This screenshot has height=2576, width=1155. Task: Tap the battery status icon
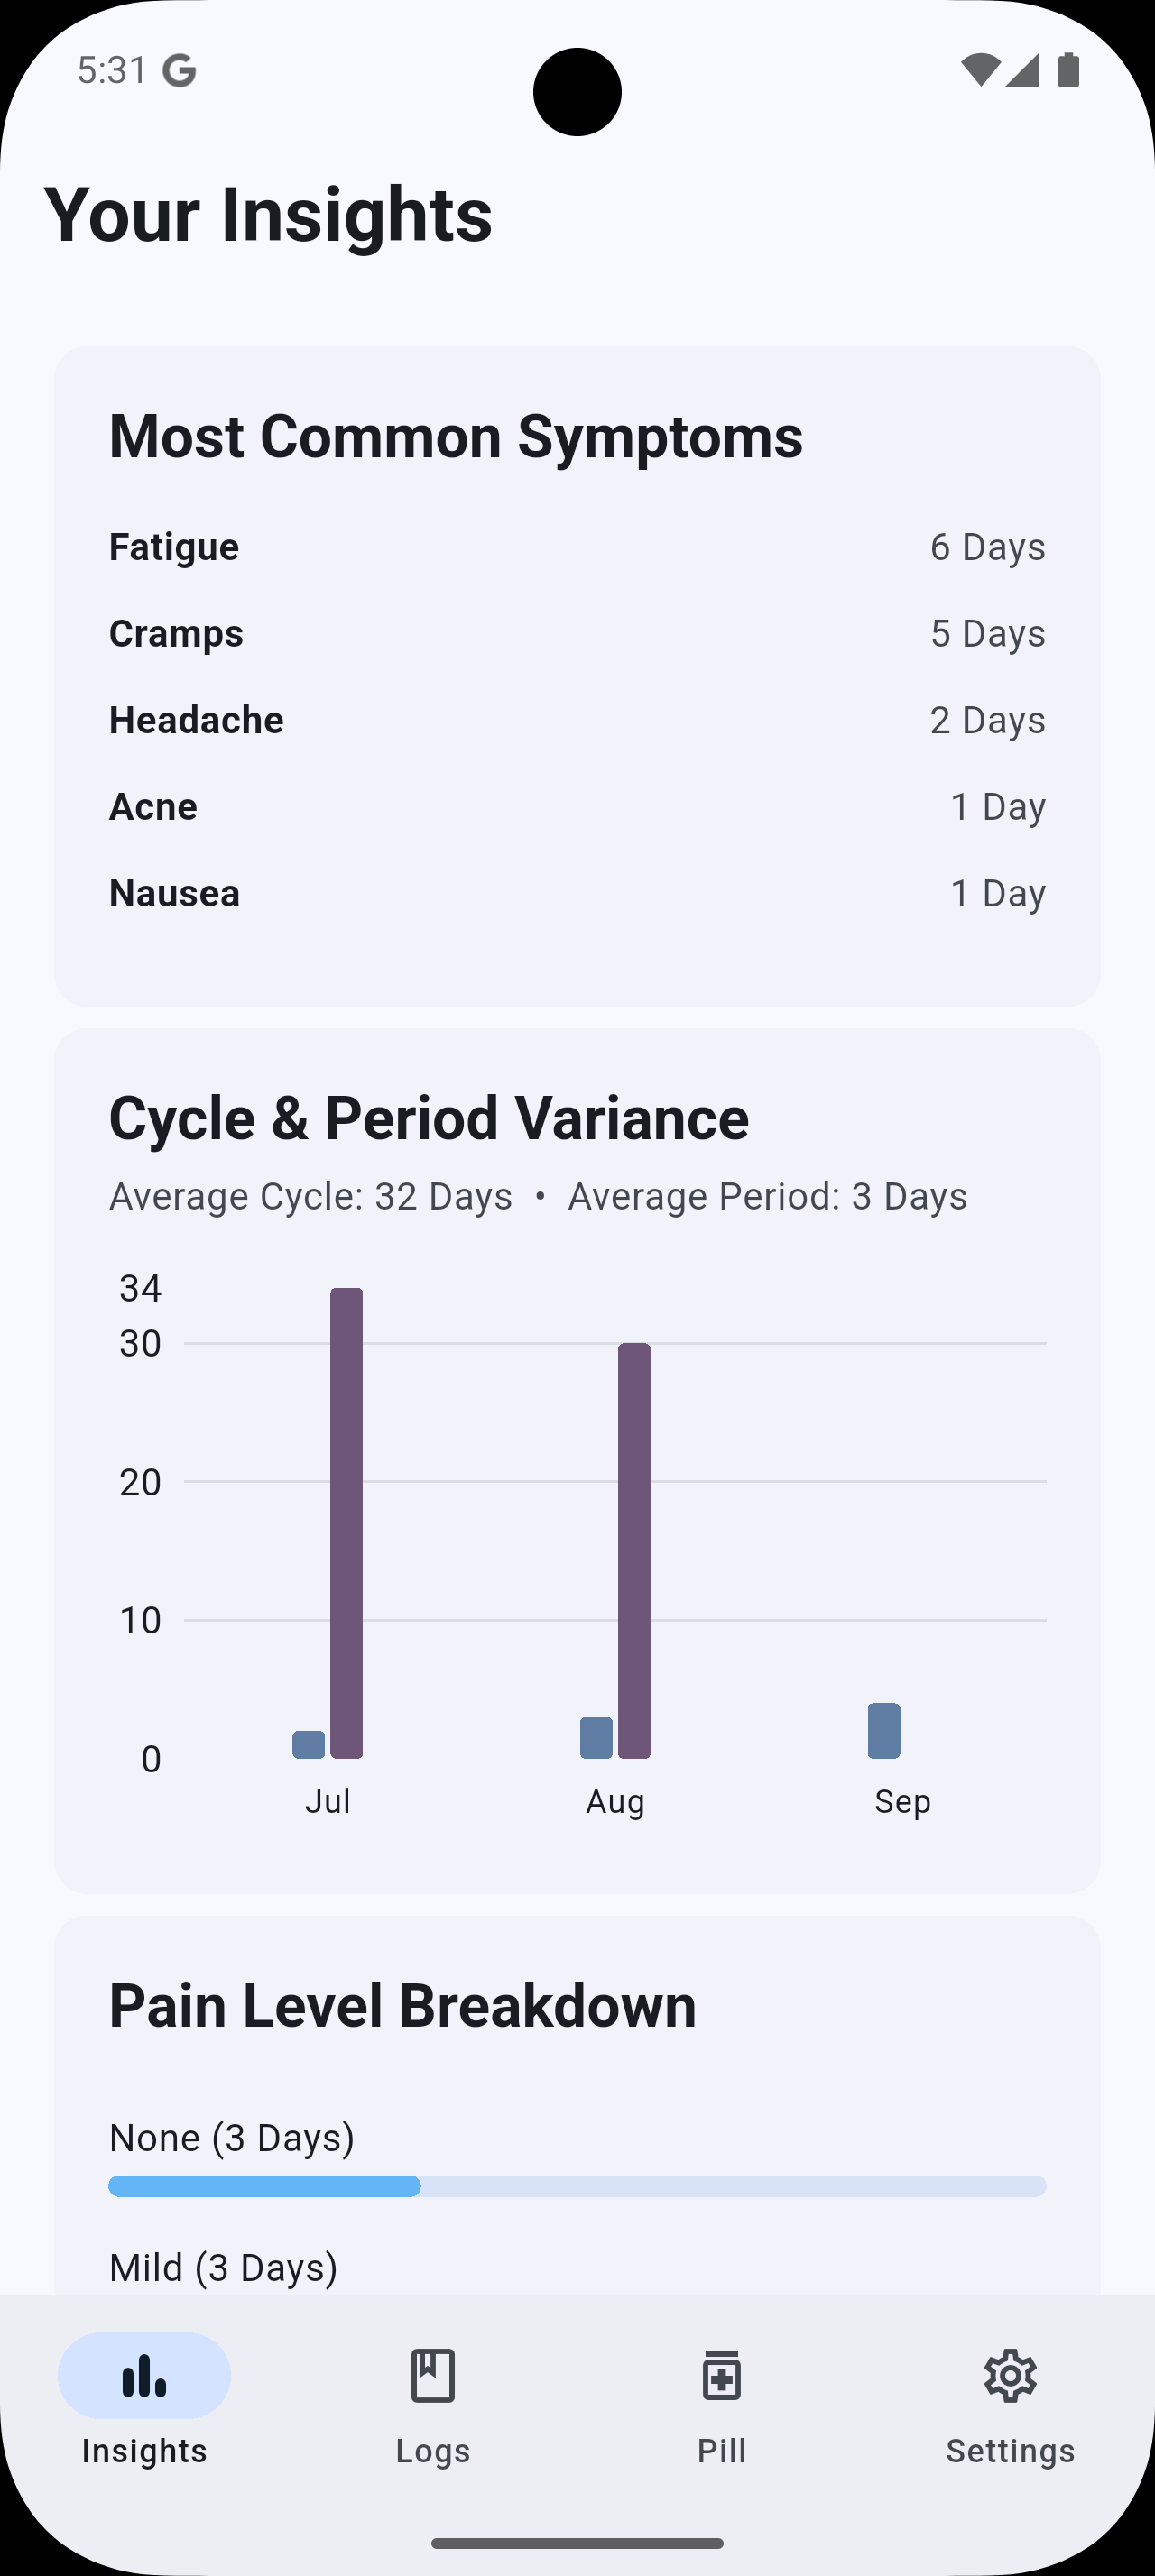1068,70
